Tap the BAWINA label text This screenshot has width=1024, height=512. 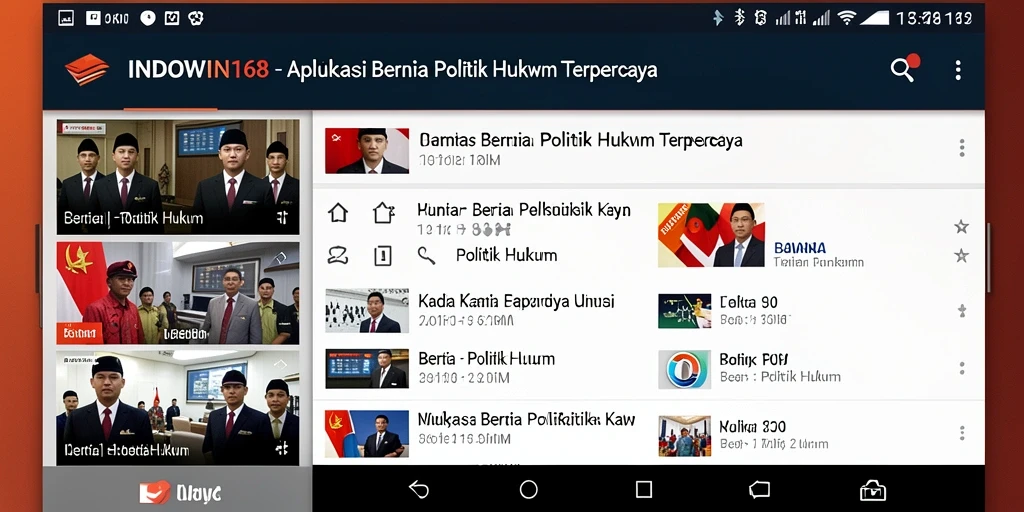799,248
